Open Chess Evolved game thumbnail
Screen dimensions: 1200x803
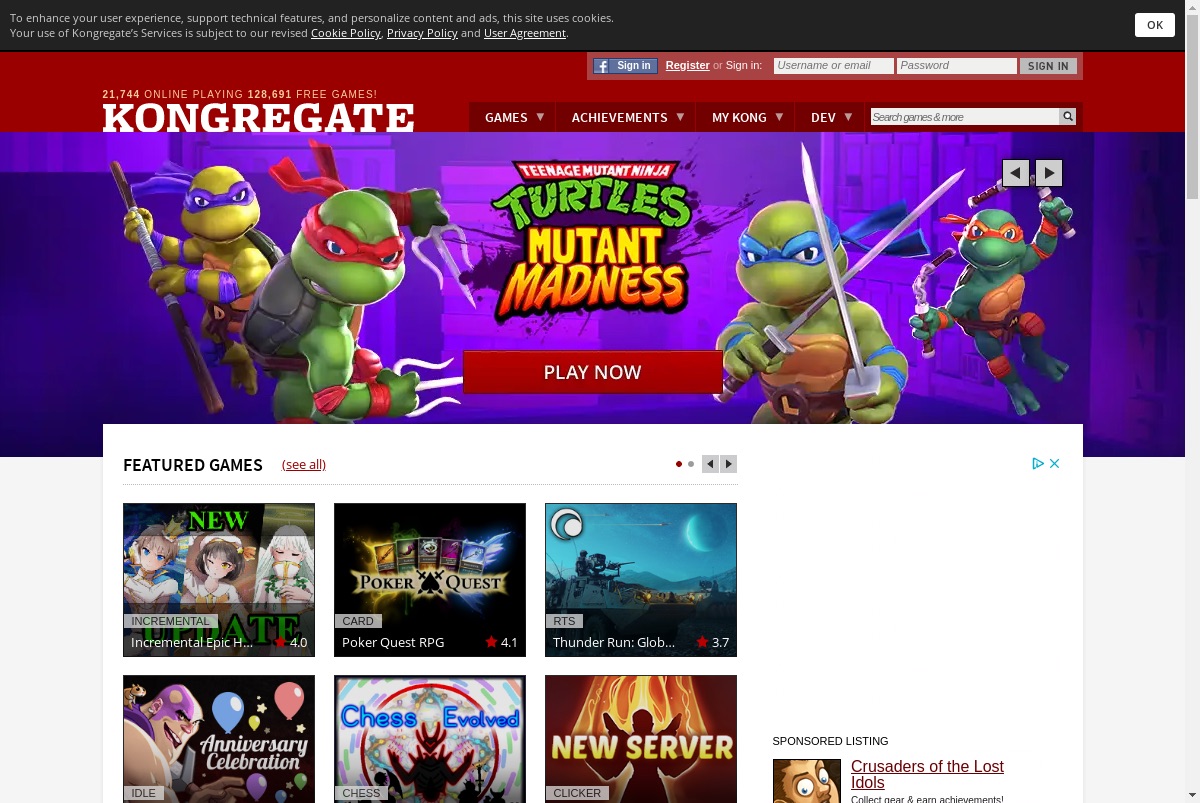430,739
